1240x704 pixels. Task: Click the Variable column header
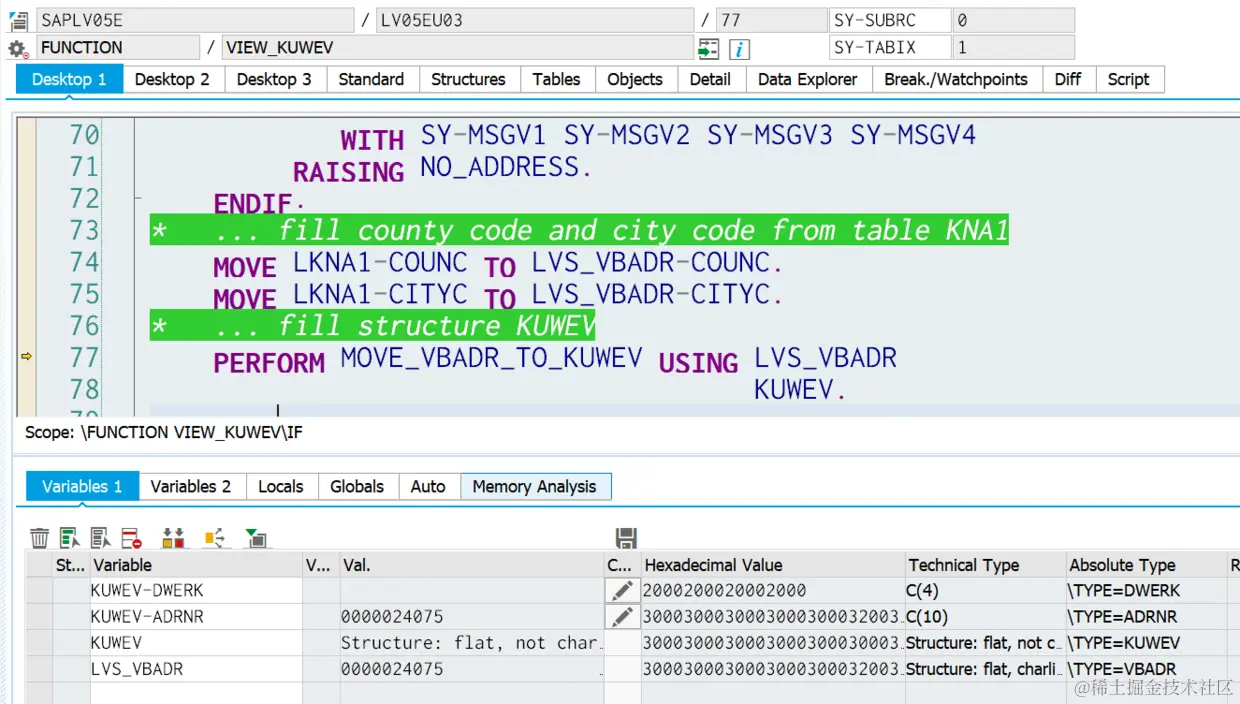point(196,565)
